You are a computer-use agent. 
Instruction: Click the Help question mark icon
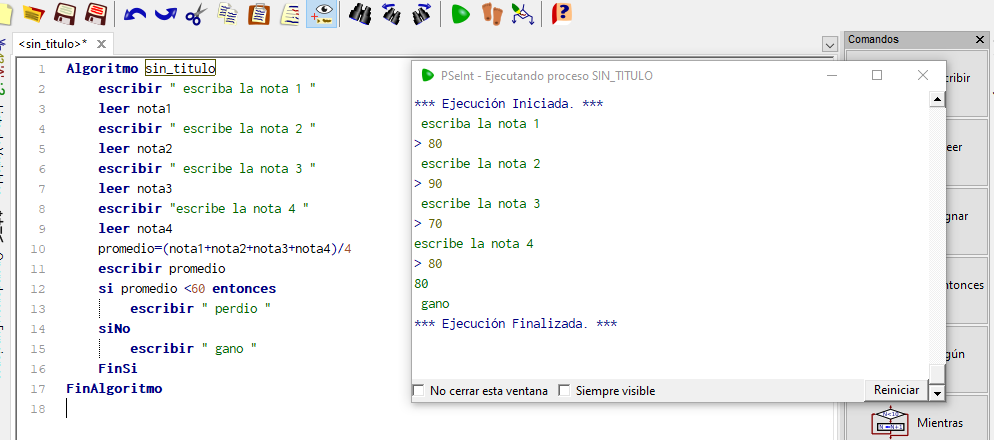(x=562, y=14)
